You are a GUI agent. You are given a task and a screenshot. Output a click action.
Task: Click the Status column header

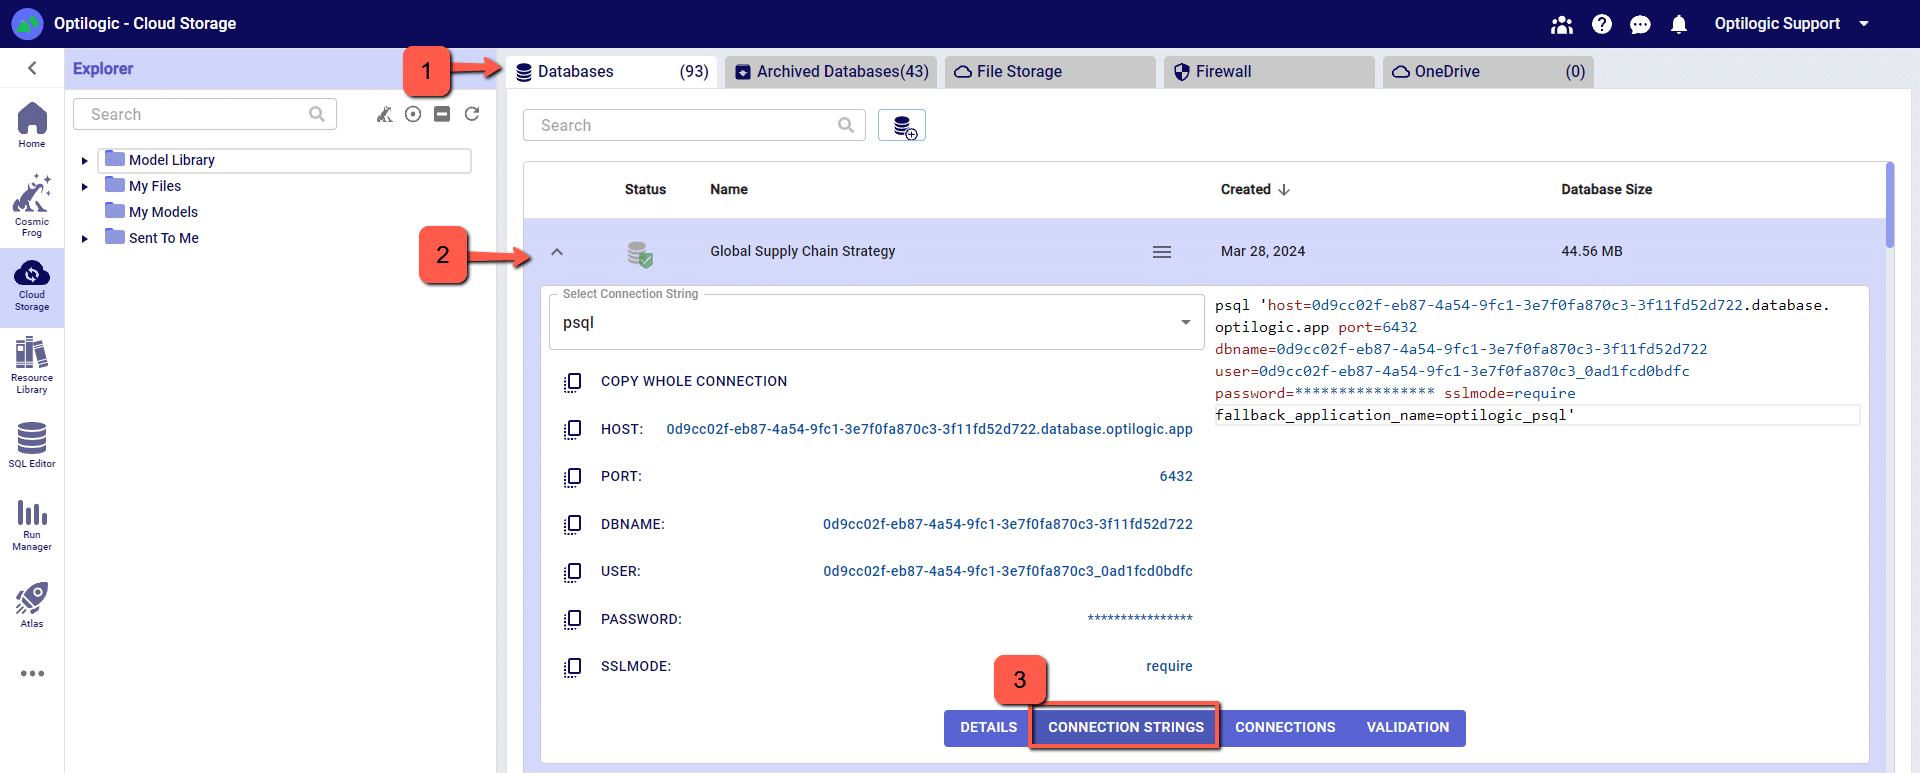pos(645,189)
